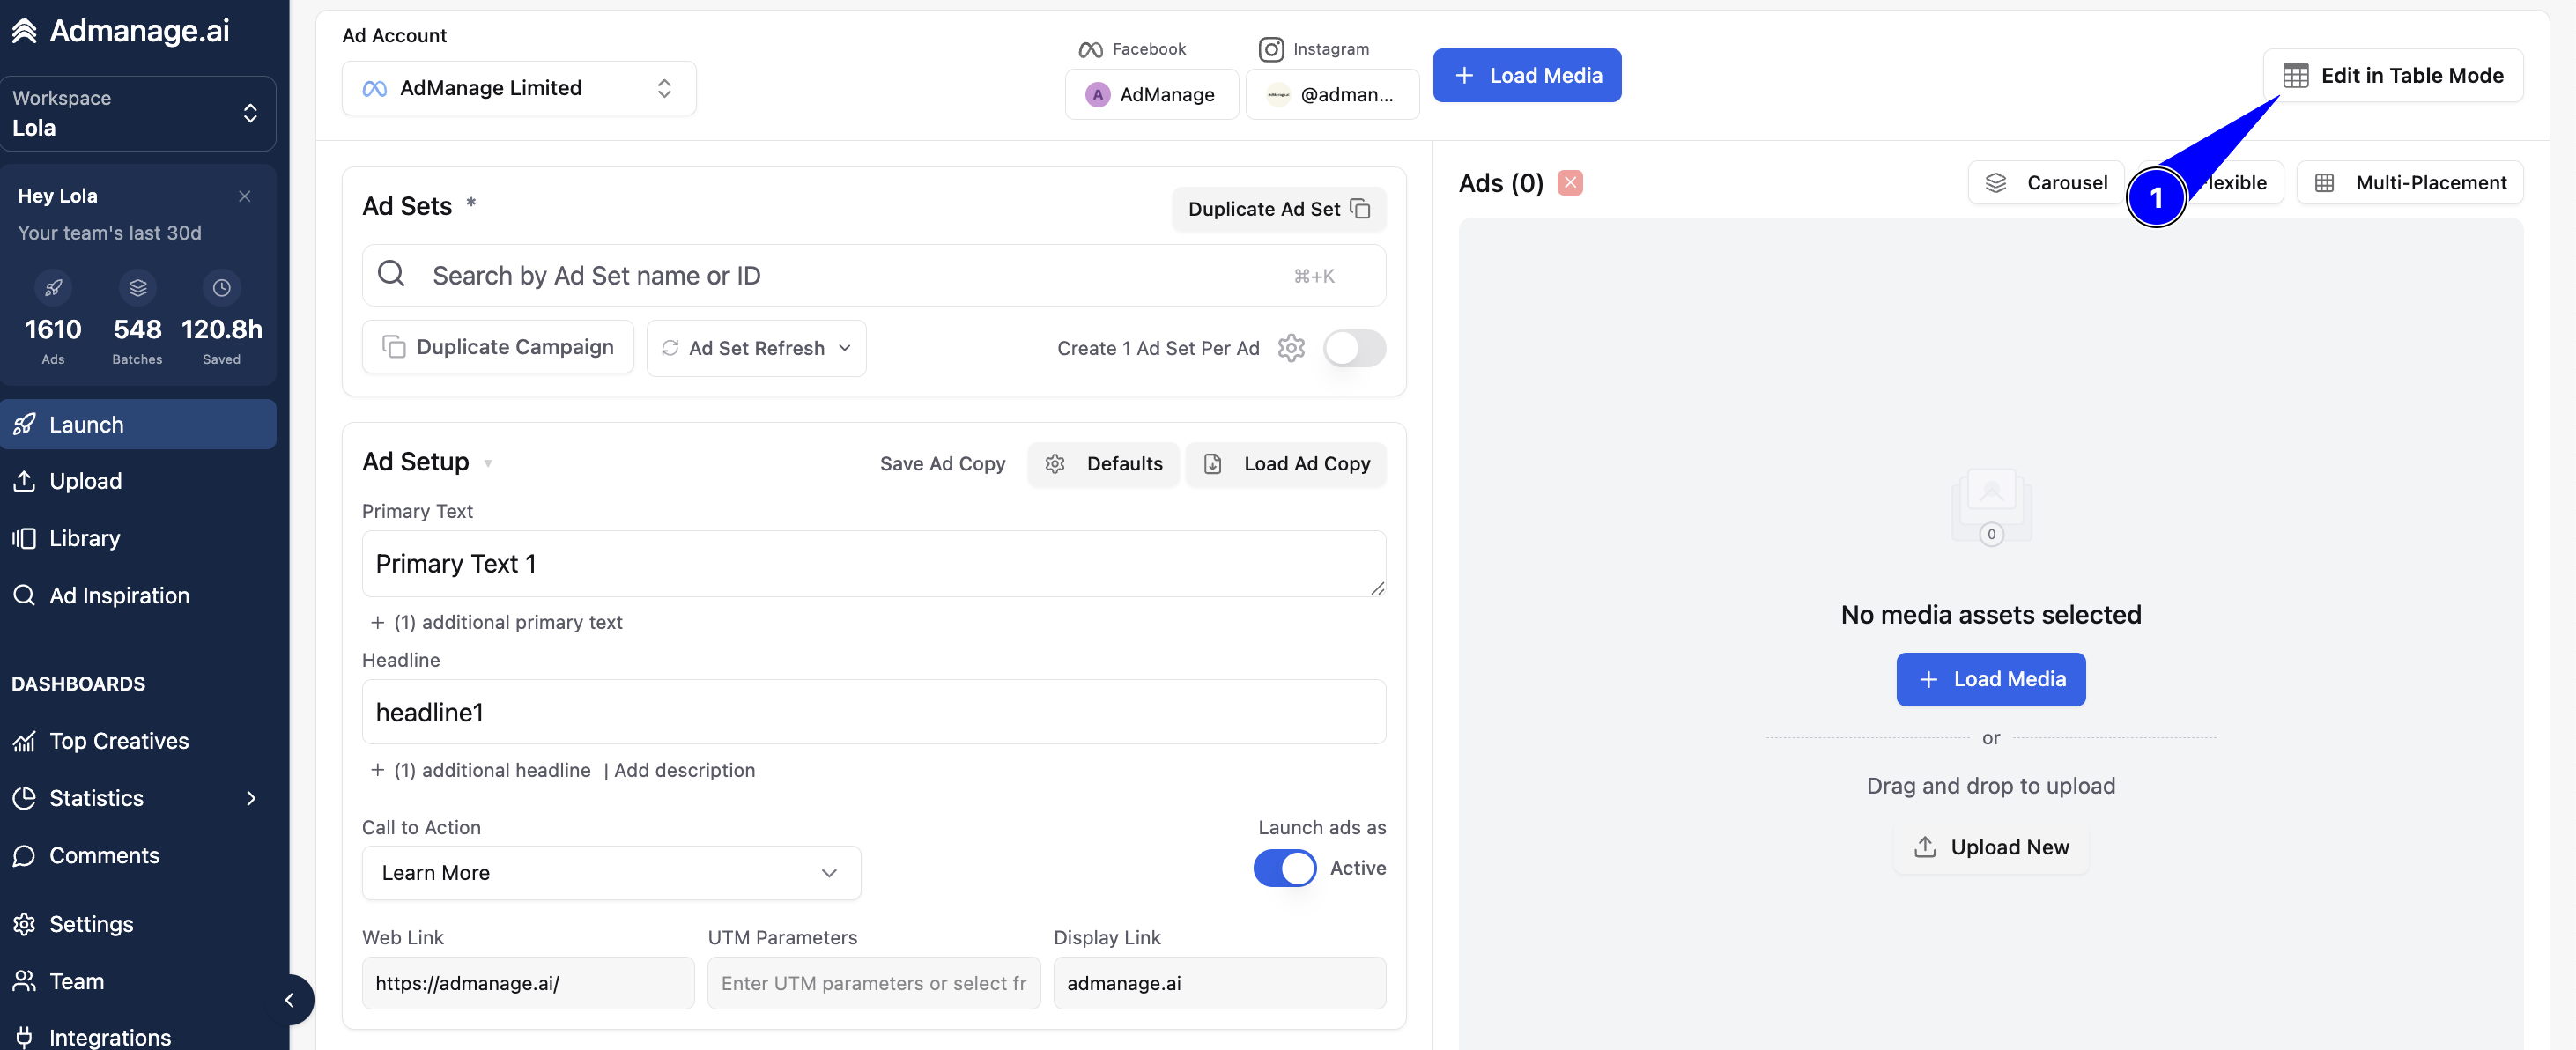This screenshot has height=1050, width=2576.
Task: Toggle Launch ads as Active
Action: (1285, 868)
